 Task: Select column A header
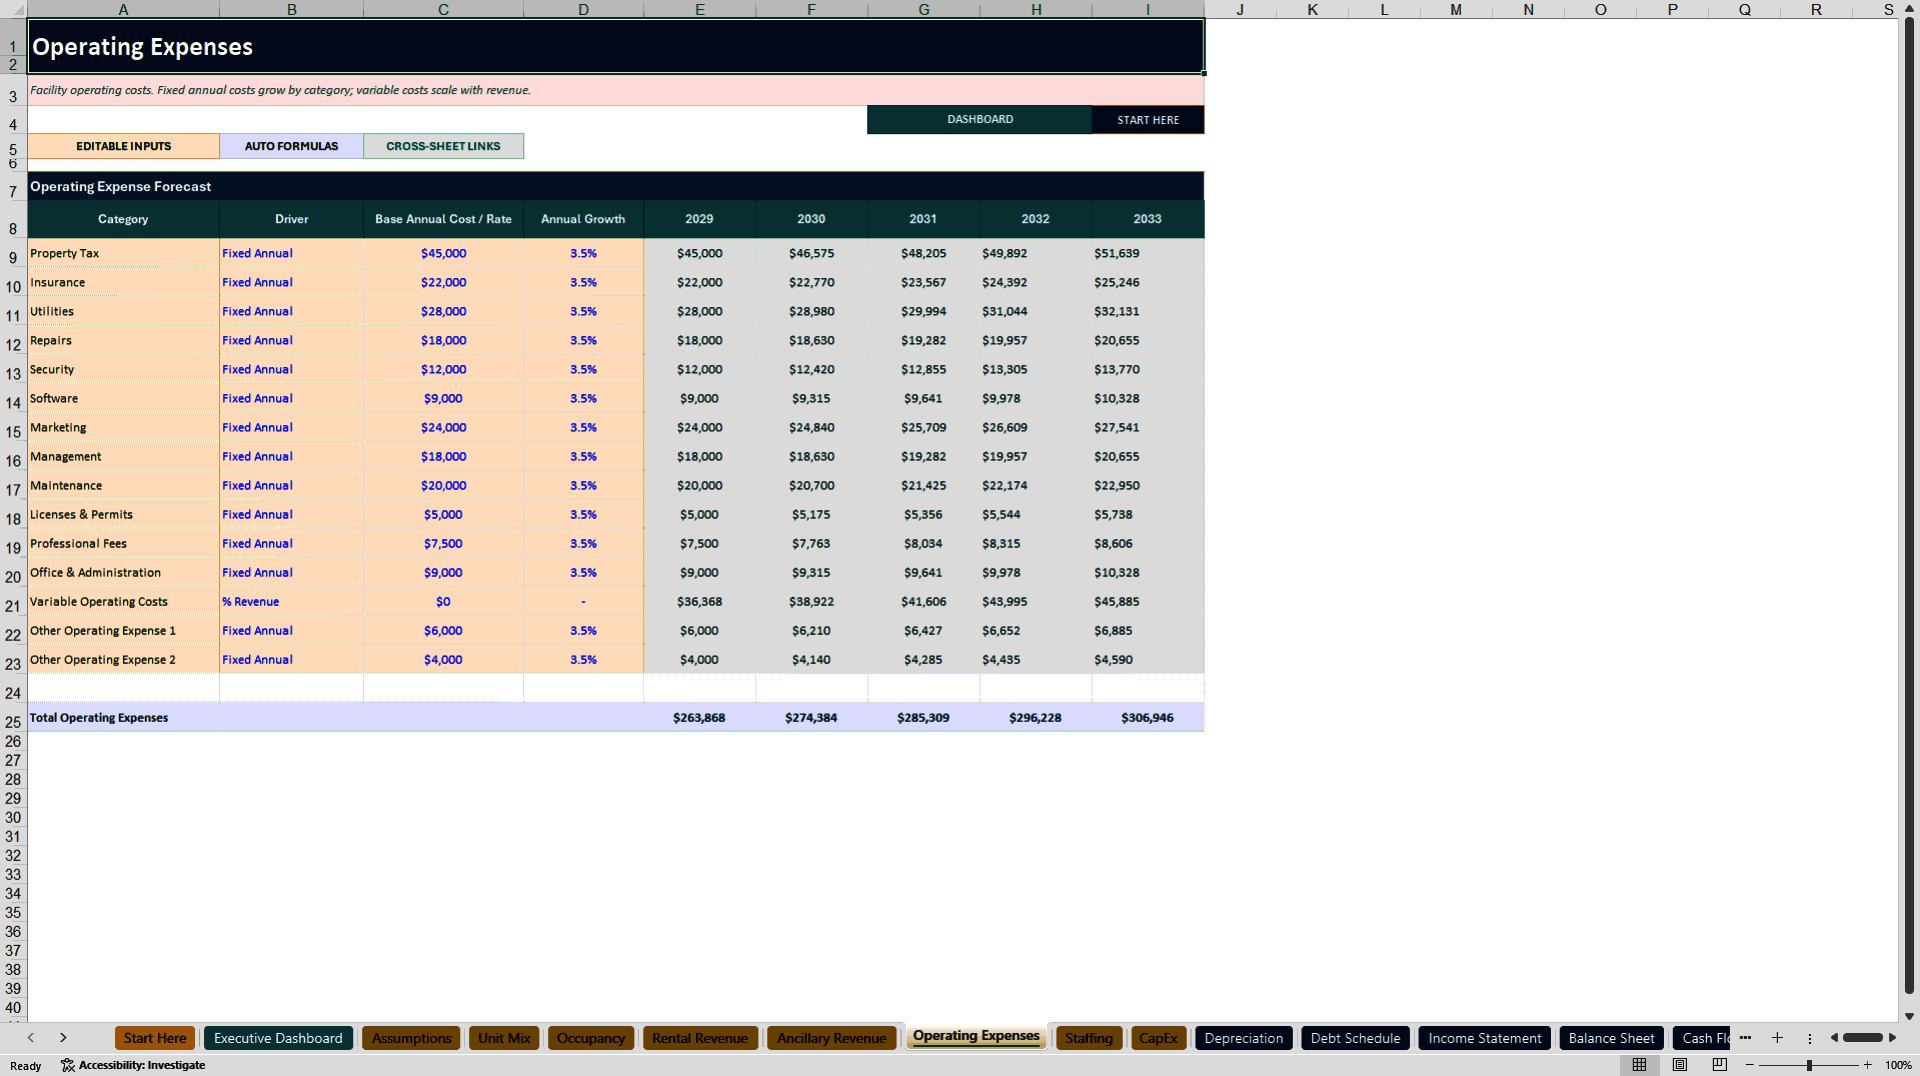(123, 9)
